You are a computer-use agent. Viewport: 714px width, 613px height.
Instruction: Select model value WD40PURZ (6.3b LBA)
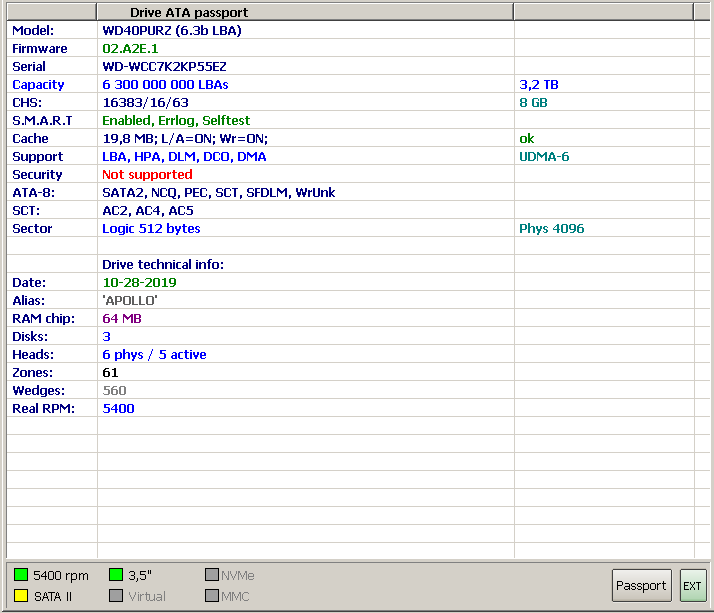click(x=172, y=31)
